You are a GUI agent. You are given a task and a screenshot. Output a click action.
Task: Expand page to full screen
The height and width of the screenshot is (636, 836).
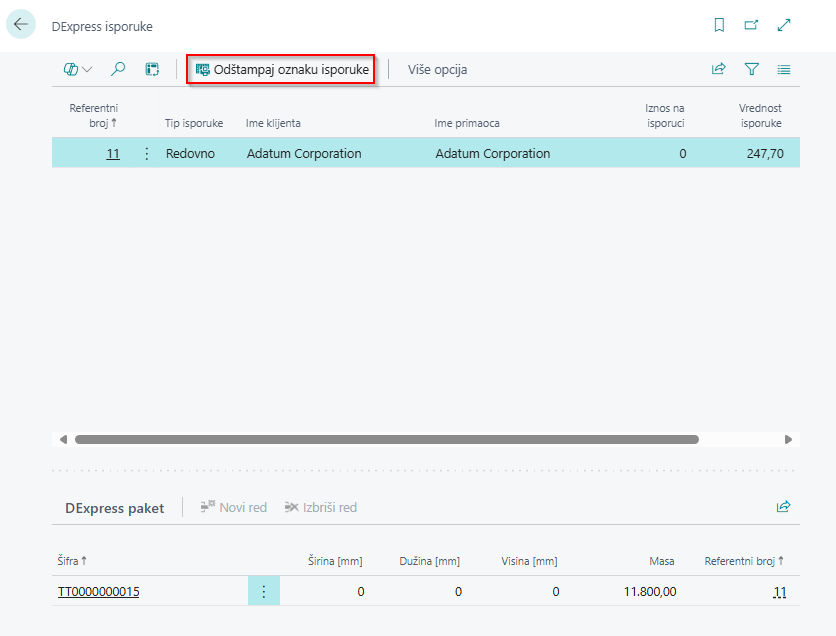[x=784, y=26]
